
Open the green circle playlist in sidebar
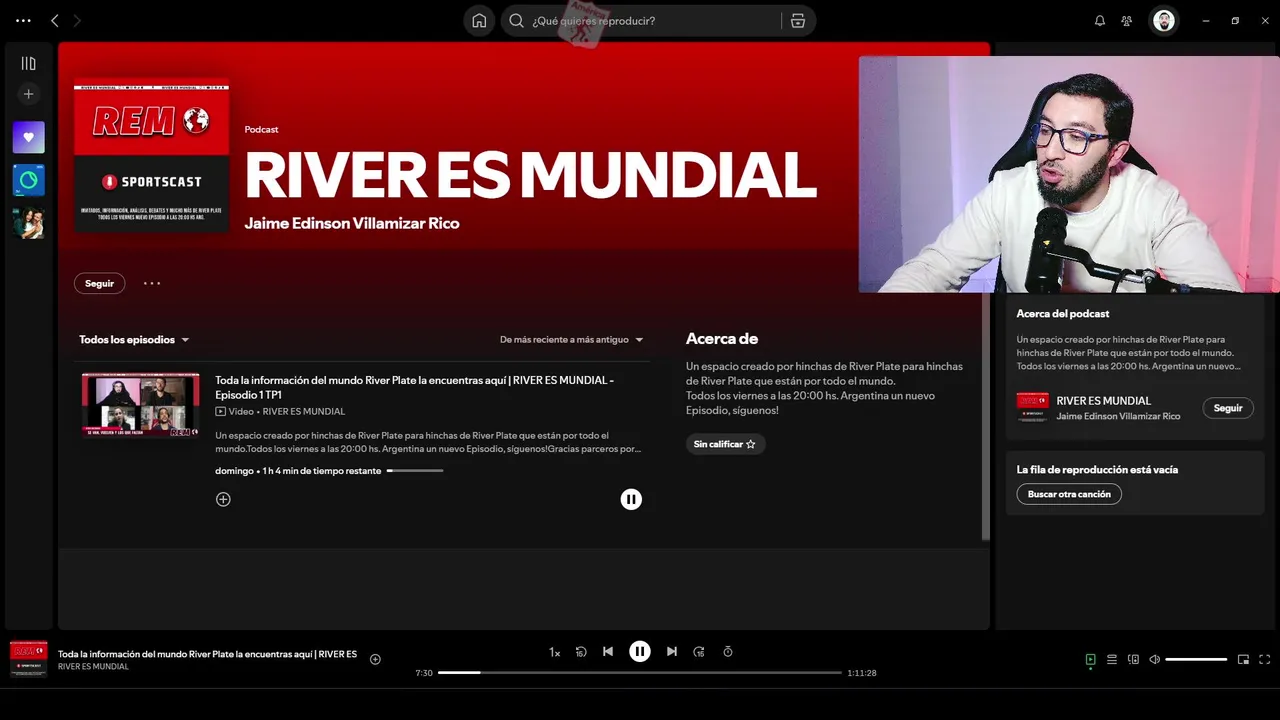point(28,180)
